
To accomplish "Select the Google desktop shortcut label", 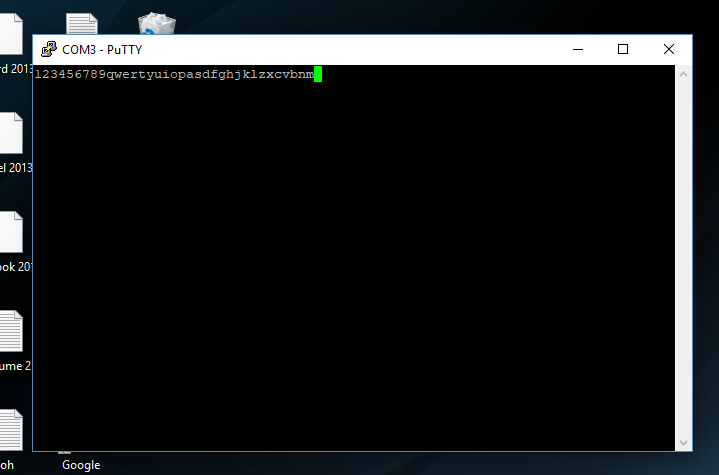I will click(81, 465).
